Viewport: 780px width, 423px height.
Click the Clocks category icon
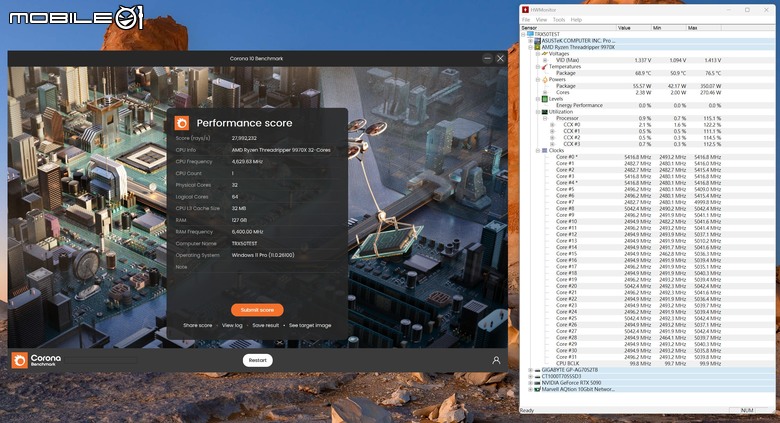544,151
